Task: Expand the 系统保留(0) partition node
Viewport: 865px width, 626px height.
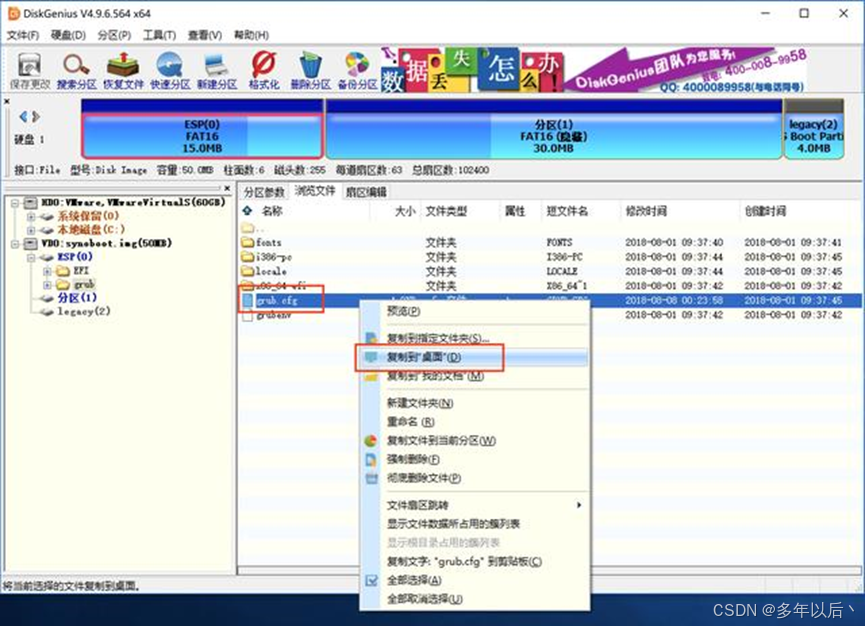Action: [31, 216]
